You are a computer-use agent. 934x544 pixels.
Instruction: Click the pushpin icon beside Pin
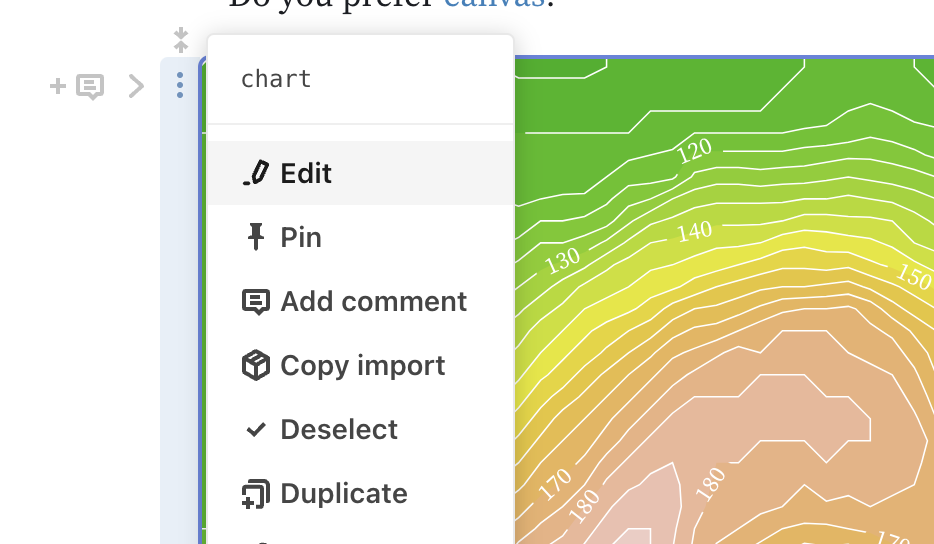256,237
